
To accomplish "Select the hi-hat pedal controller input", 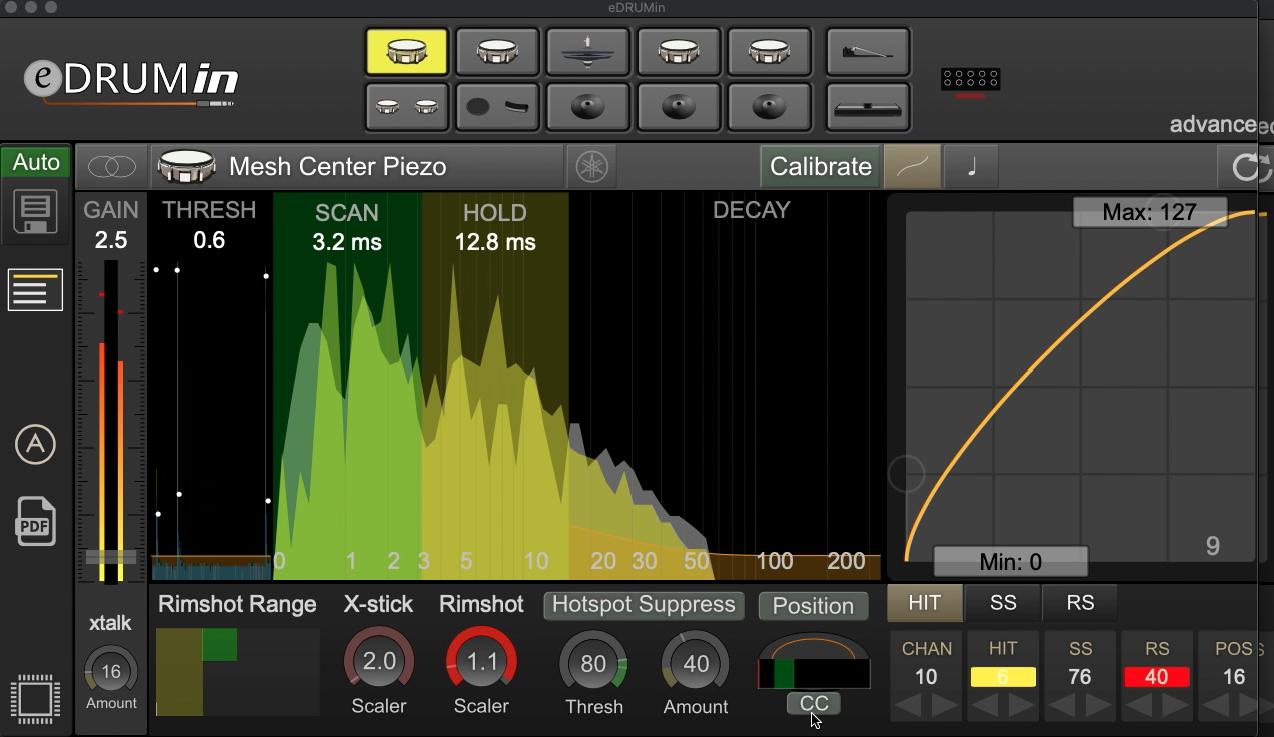I will [x=868, y=51].
